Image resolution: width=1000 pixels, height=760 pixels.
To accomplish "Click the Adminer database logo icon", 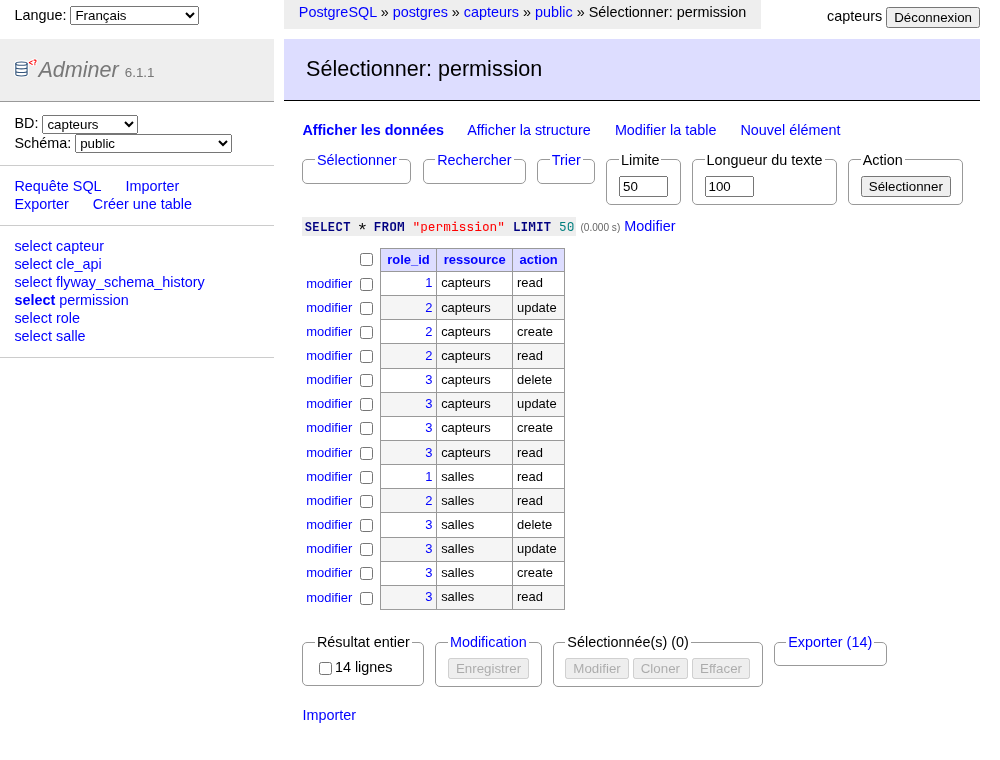I will pos(26,68).
